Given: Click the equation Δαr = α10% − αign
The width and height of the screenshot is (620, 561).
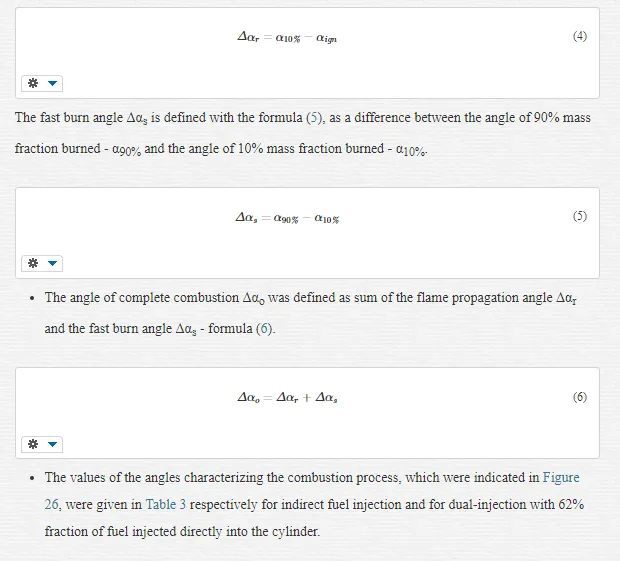Looking at the screenshot, I should (x=287, y=38).
